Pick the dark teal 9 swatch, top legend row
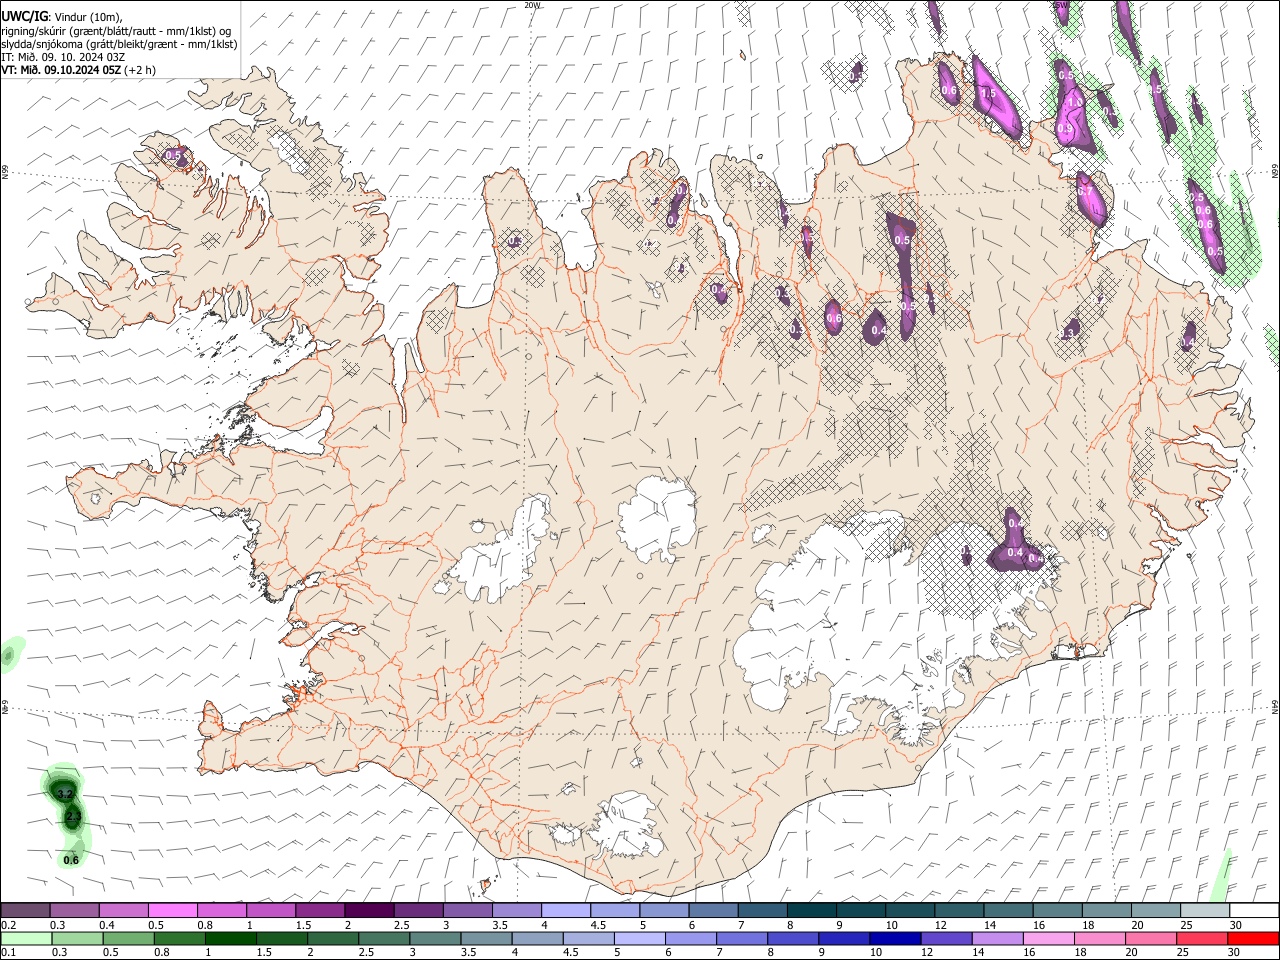 point(860,910)
